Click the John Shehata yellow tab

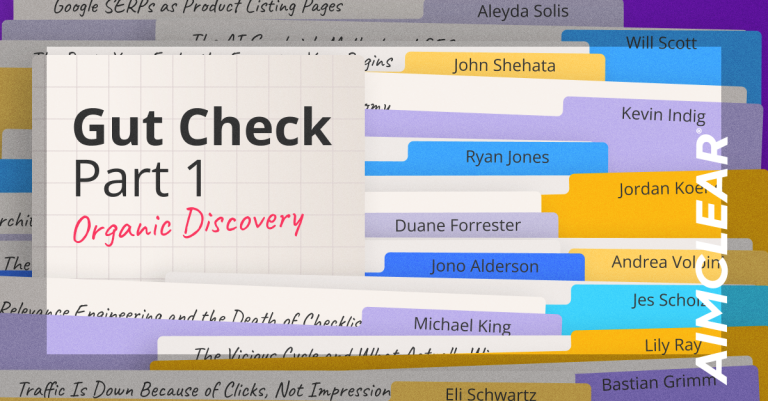(504, 66)
